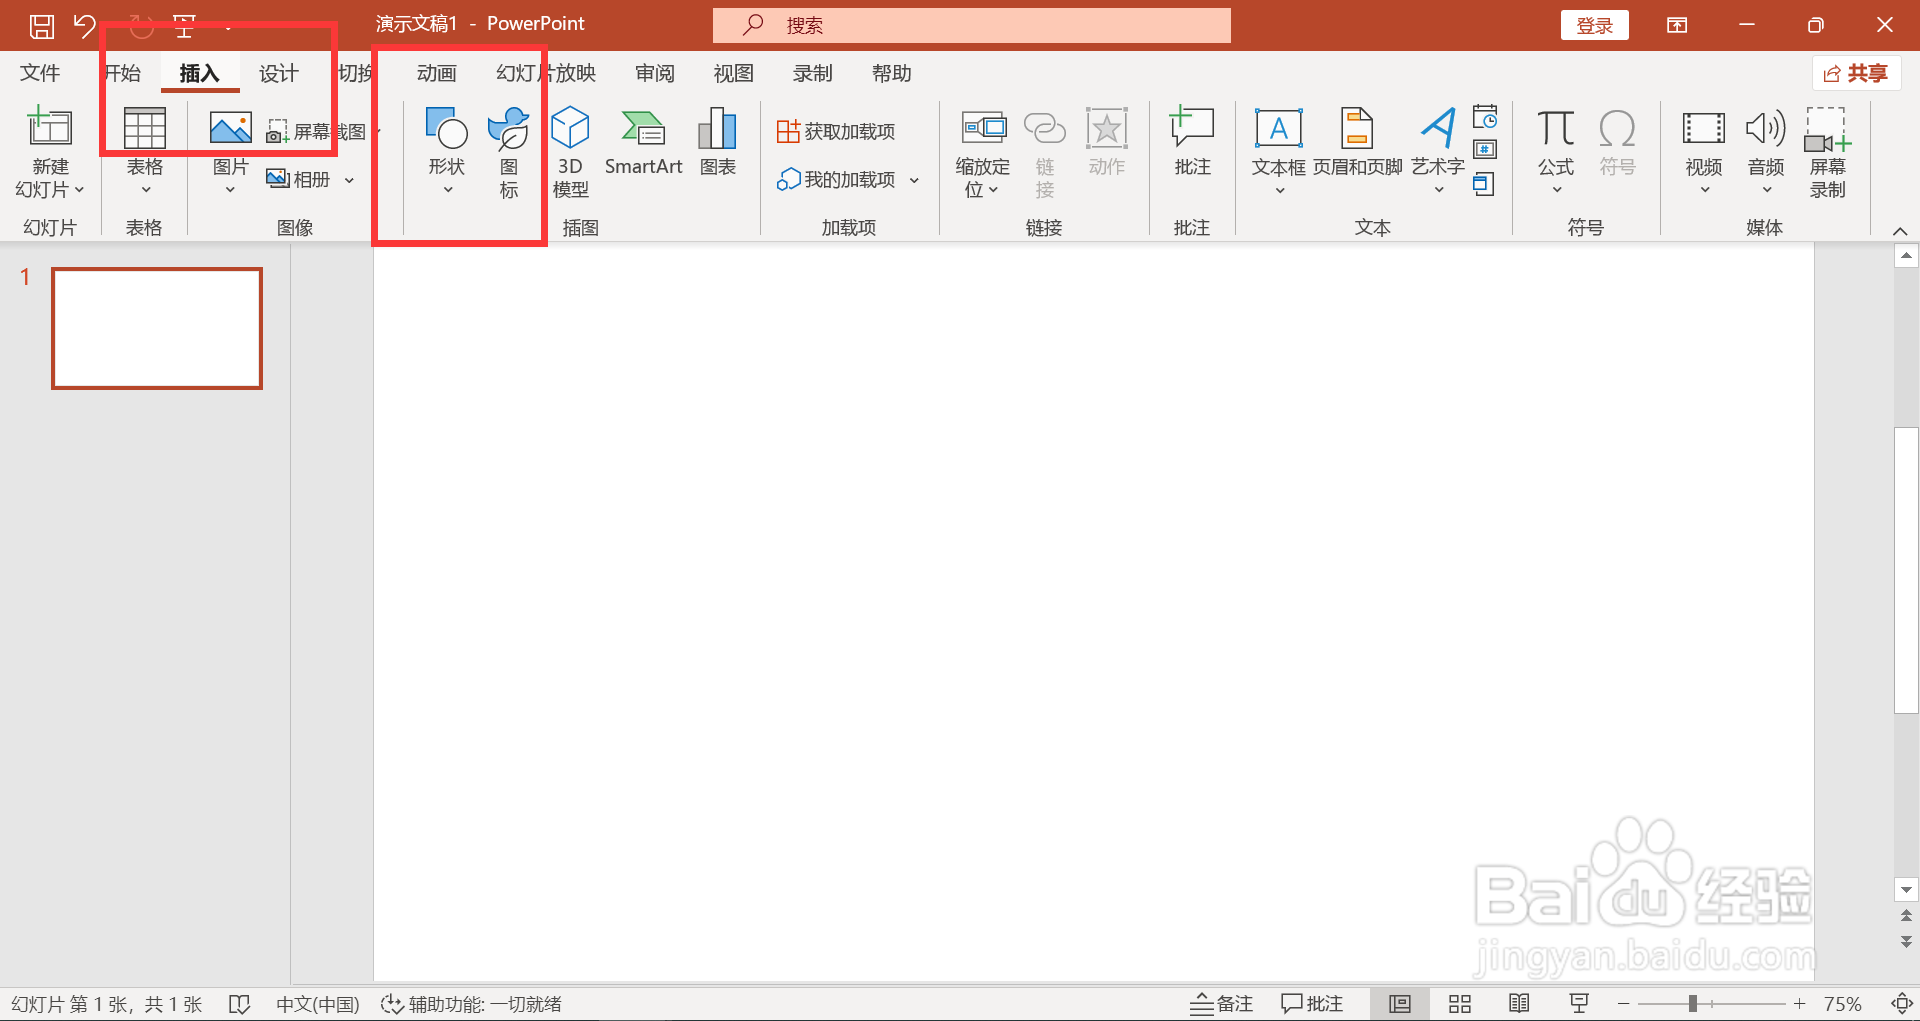Insert WordArt text
Viewport: 1920px width, 1021px height.
1438,151
